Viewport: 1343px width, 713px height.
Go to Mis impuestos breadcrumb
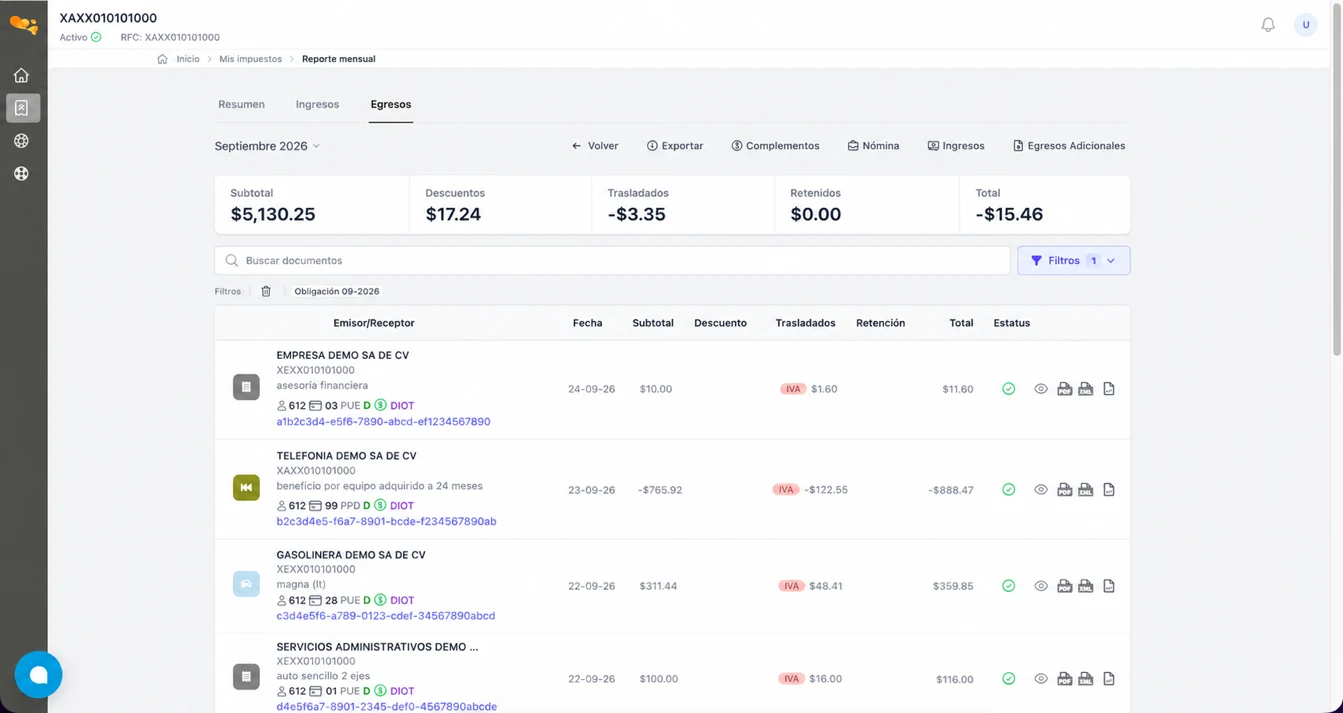click(x=250, y=59)
